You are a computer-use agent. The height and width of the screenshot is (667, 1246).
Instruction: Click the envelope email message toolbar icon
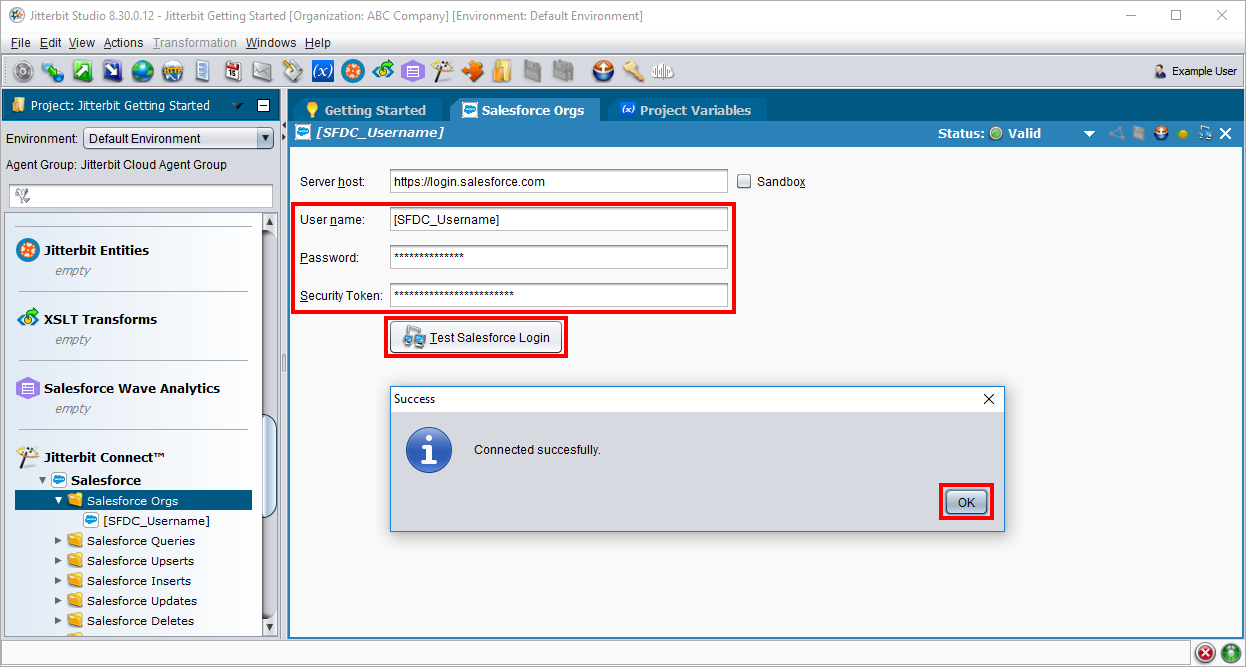click(x=262, y=71)
